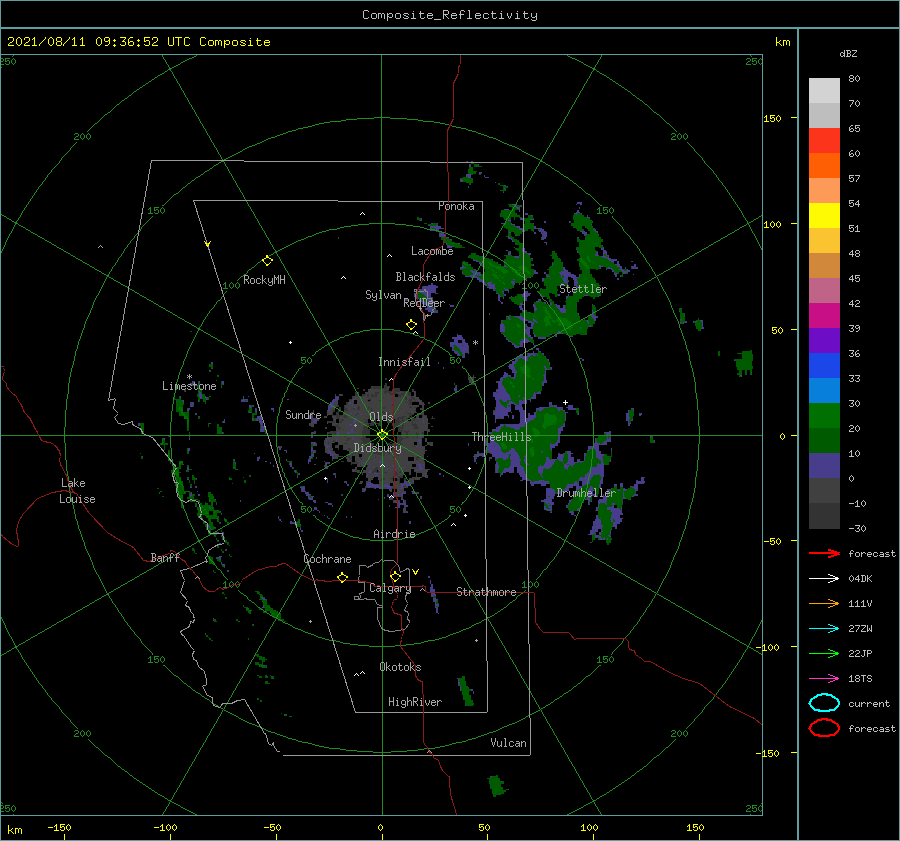This screenshot has width=900, height=841.
Task: Click the green echo near HighRiver
Action: pyautogui.click(x=465, y=692)
